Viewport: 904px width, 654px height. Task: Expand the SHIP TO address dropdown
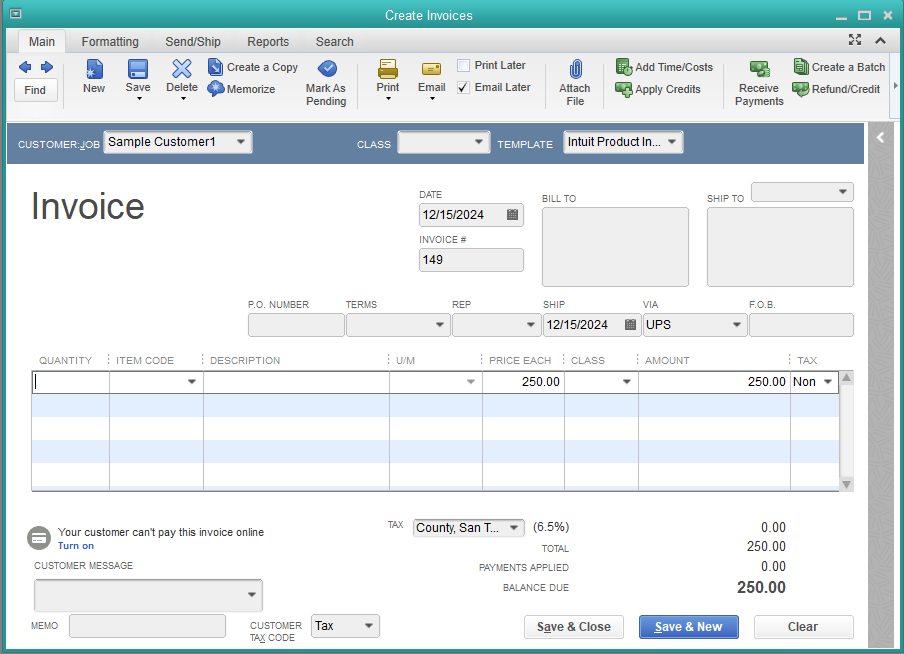tap(842, 191)
